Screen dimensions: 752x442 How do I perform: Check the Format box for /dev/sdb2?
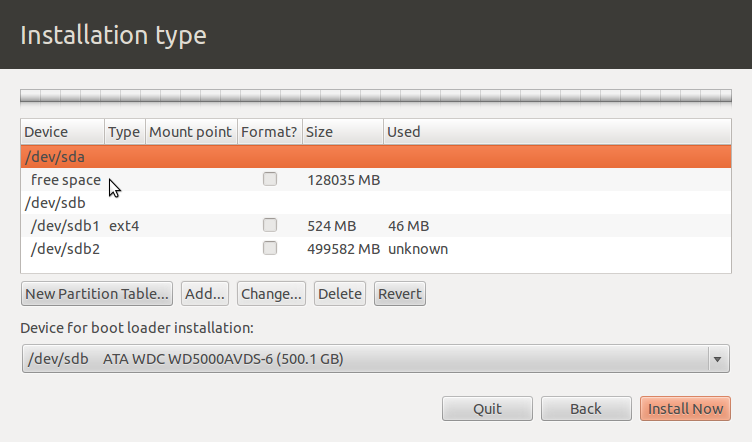[269, 248]
